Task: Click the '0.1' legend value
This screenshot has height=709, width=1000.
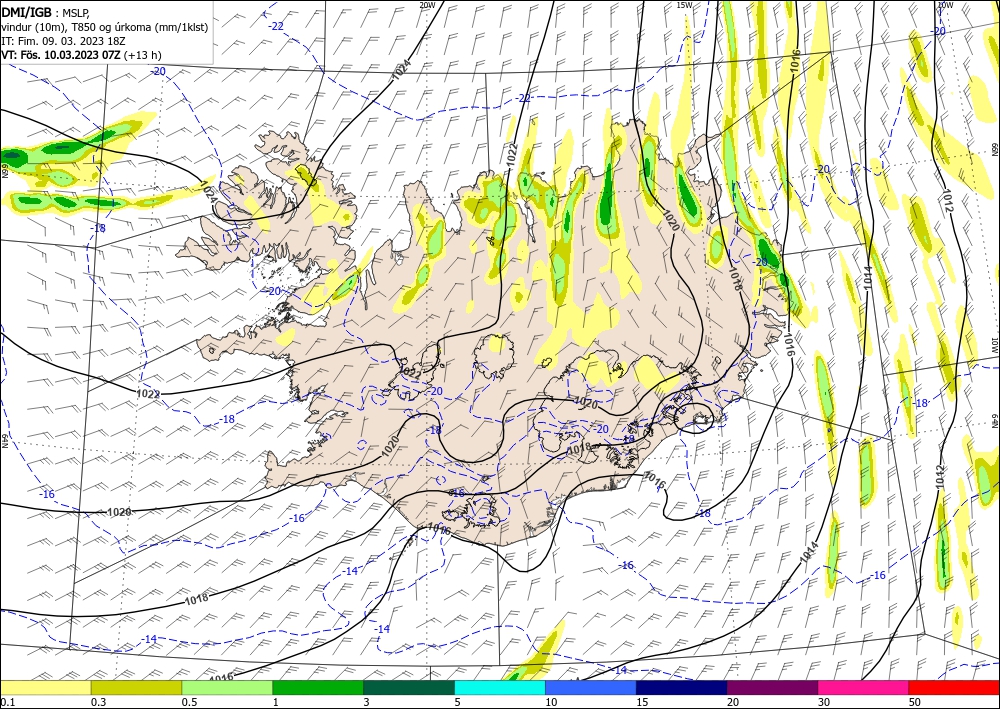Action: (x=6, y=702)
